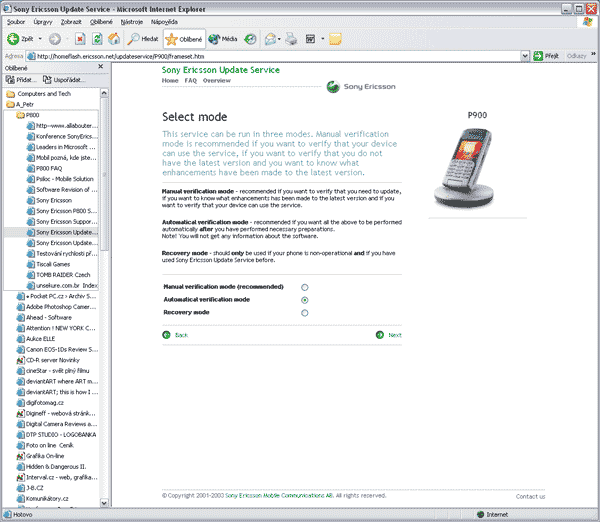600x522 pixels.
Task: Click the Next link on page
Action: pyautogui.click(x=389, y=335)
